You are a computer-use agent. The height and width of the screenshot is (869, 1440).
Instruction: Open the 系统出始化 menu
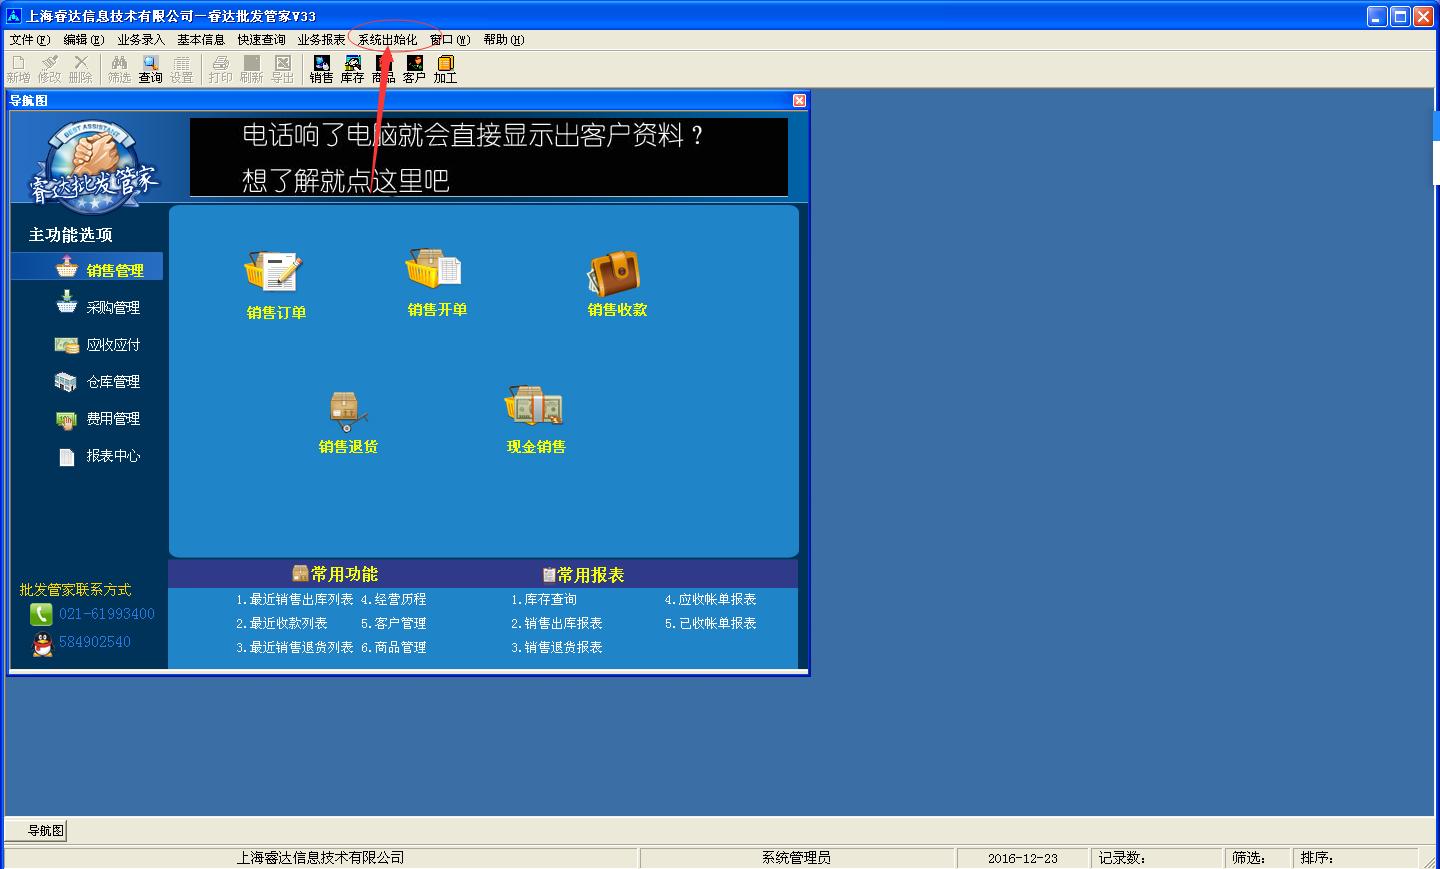[387, 40]
